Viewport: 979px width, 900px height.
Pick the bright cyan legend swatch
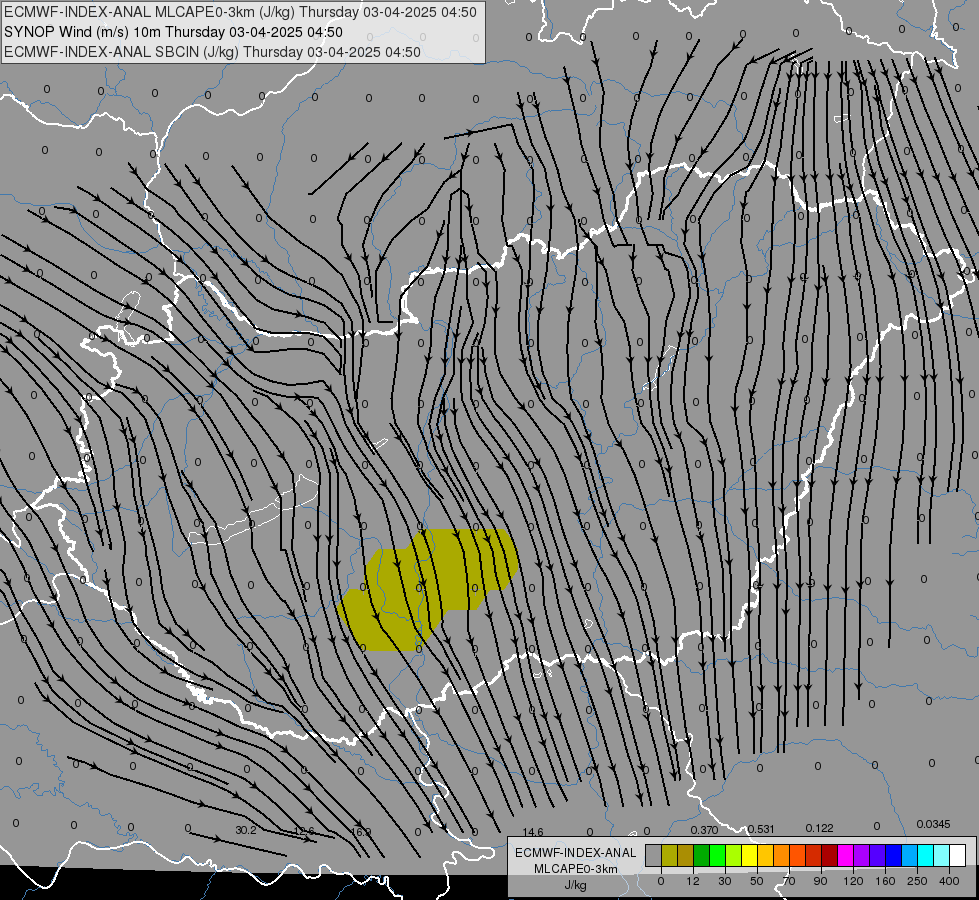[x=925, y=855]
